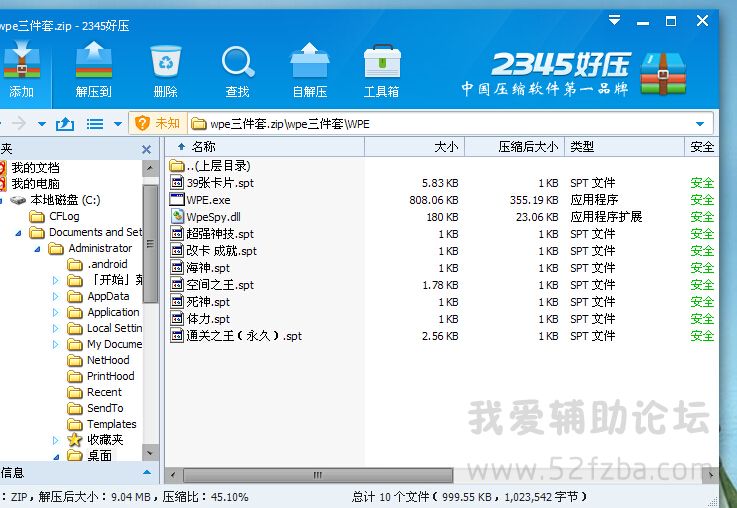Select 本地磁盘 (C:) drive node
Screen dimensions: 737x508
point(65,200)
